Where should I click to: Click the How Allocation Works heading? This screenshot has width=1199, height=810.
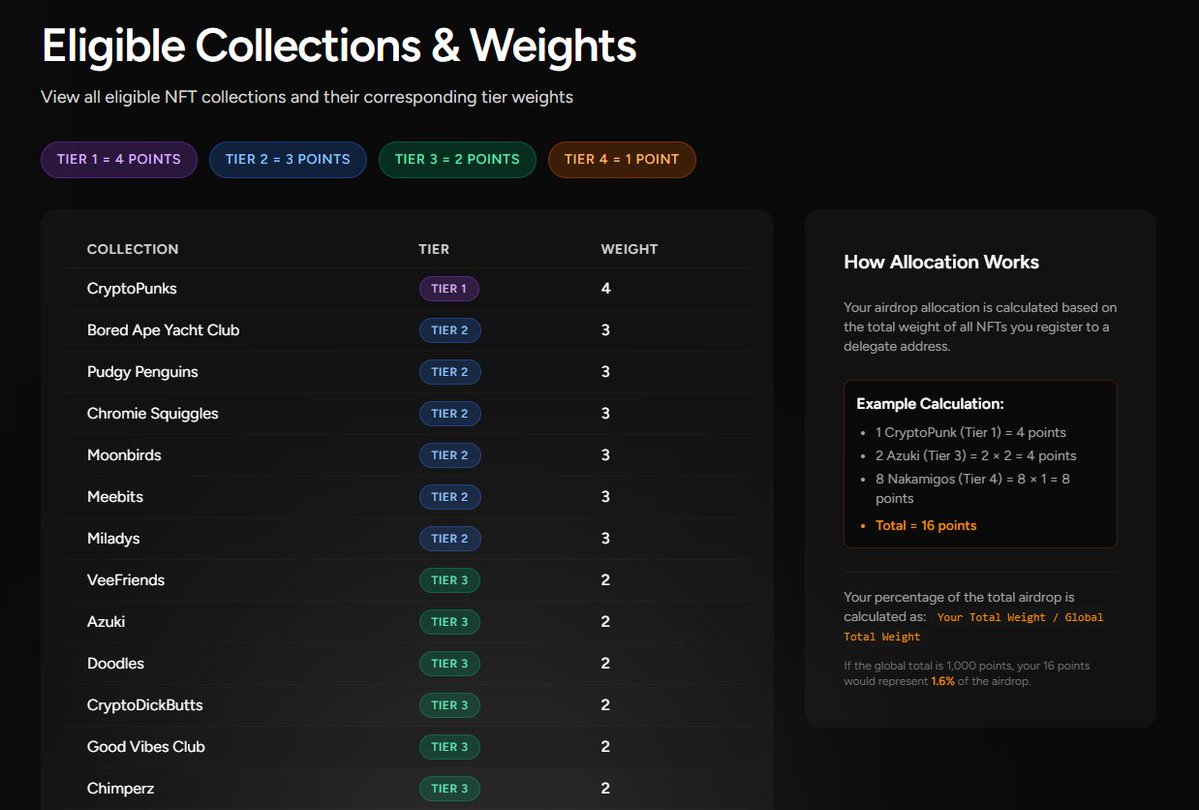pyautogui.click(x=941, y=262)
